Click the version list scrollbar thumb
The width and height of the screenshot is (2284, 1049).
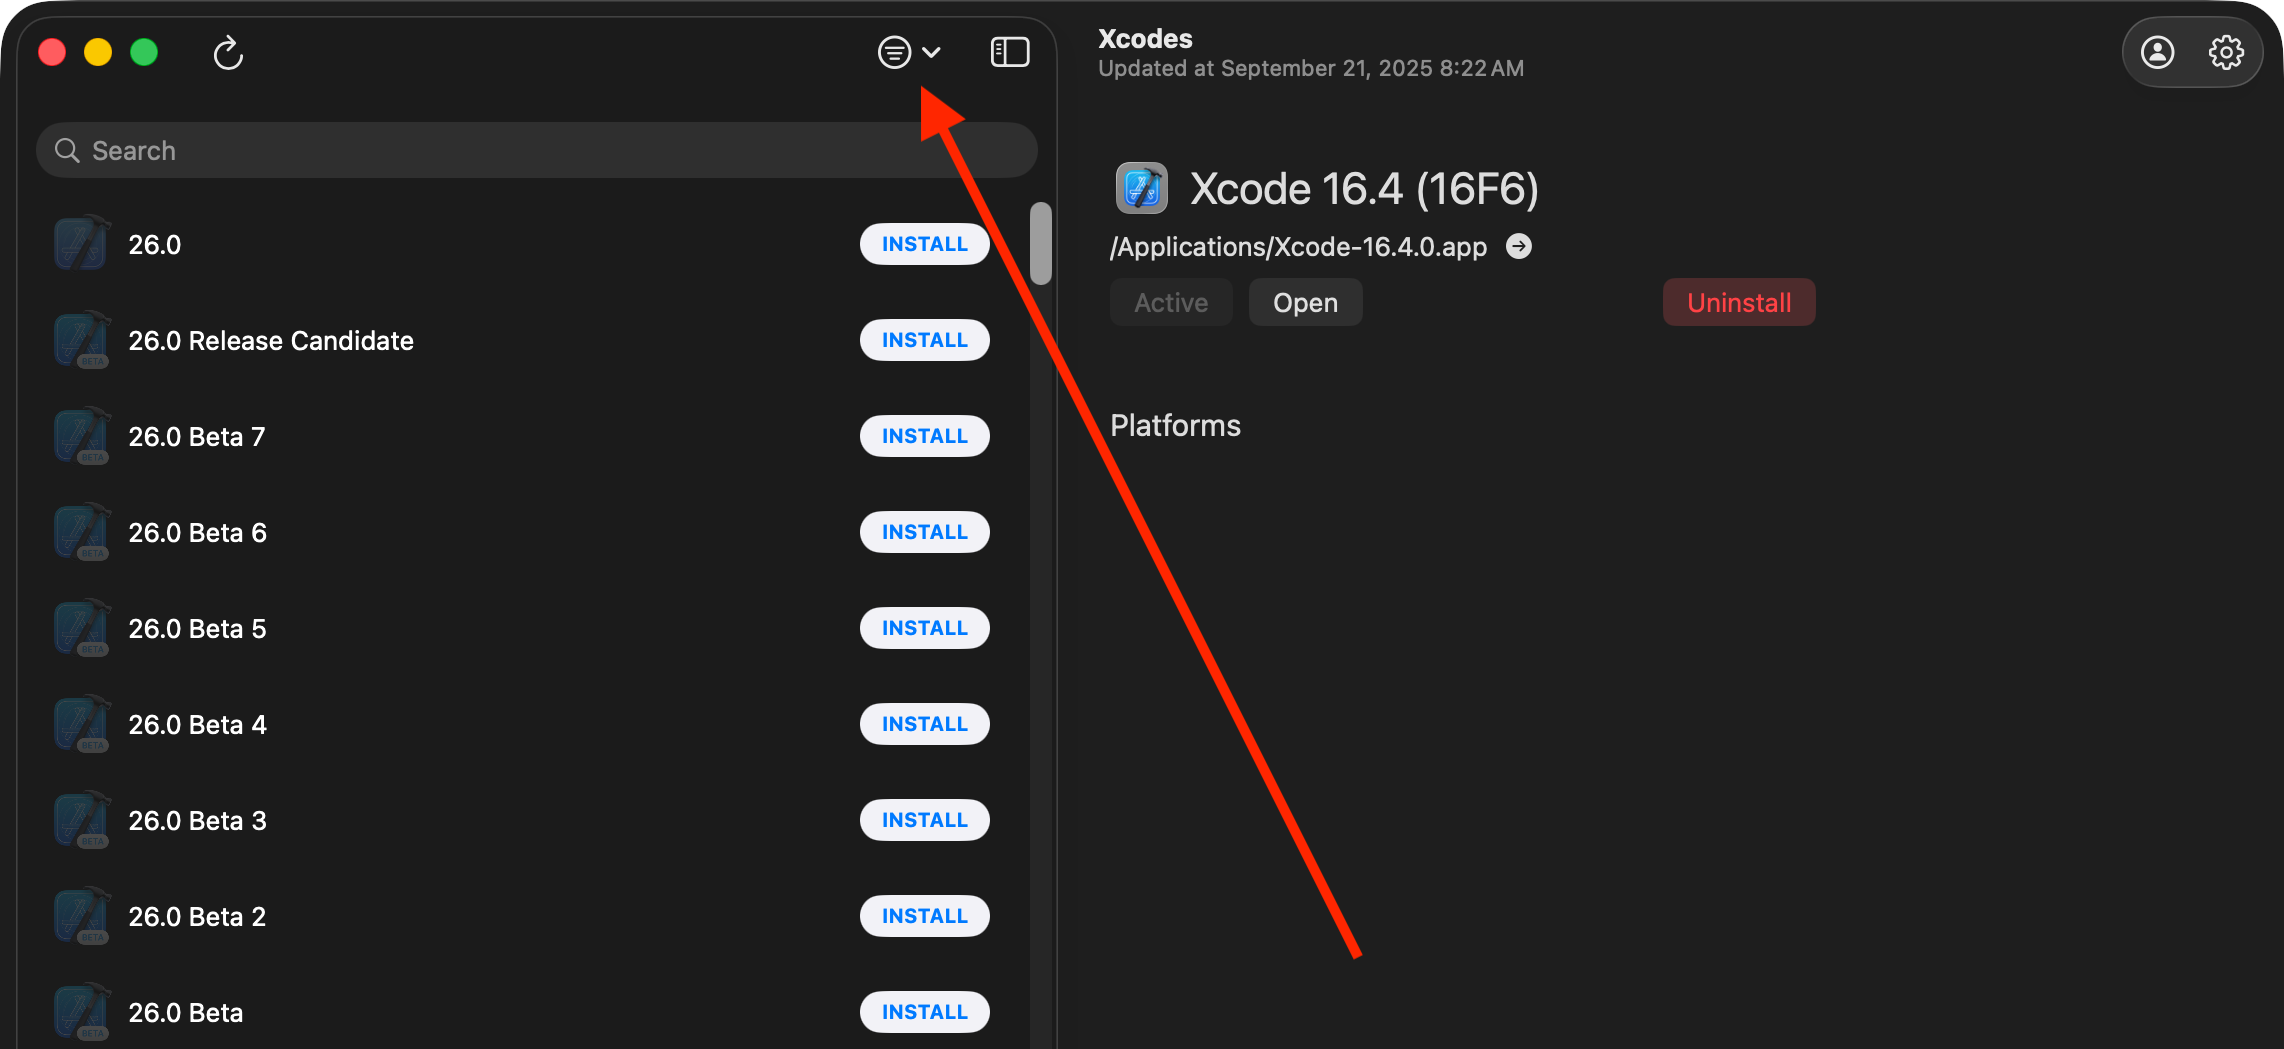point(1041,243)
